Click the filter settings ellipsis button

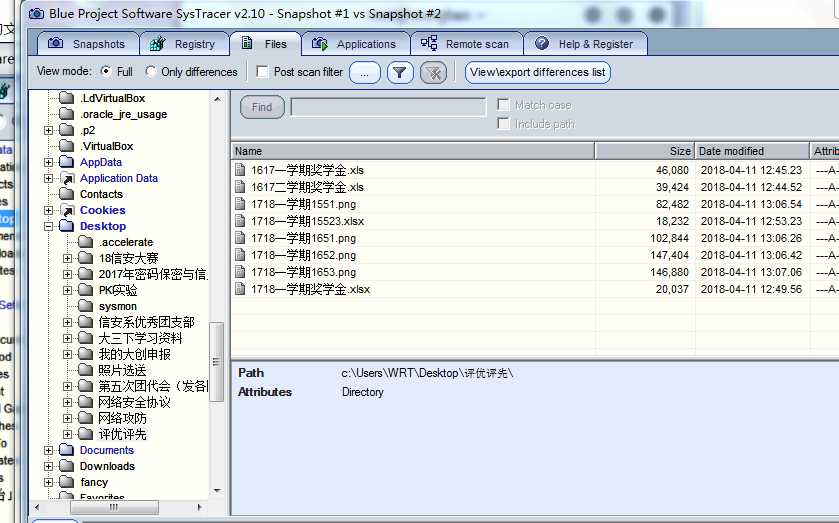(364, 73)
